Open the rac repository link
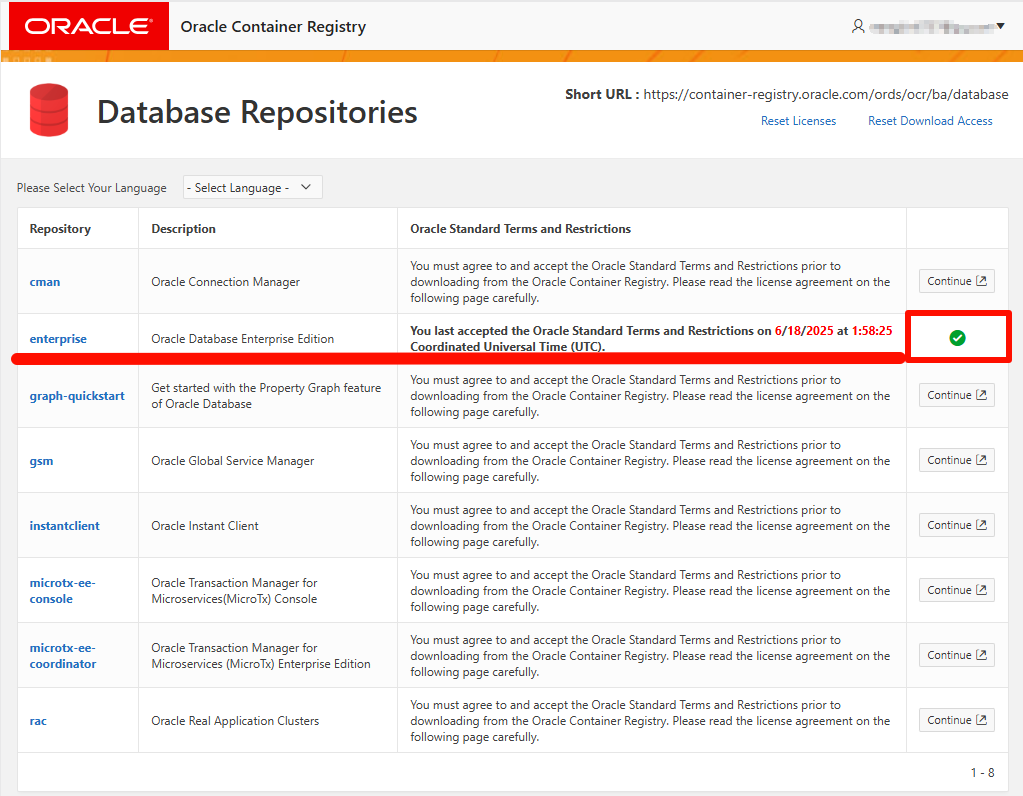The image size is (1023, 796). pos(38,721)
